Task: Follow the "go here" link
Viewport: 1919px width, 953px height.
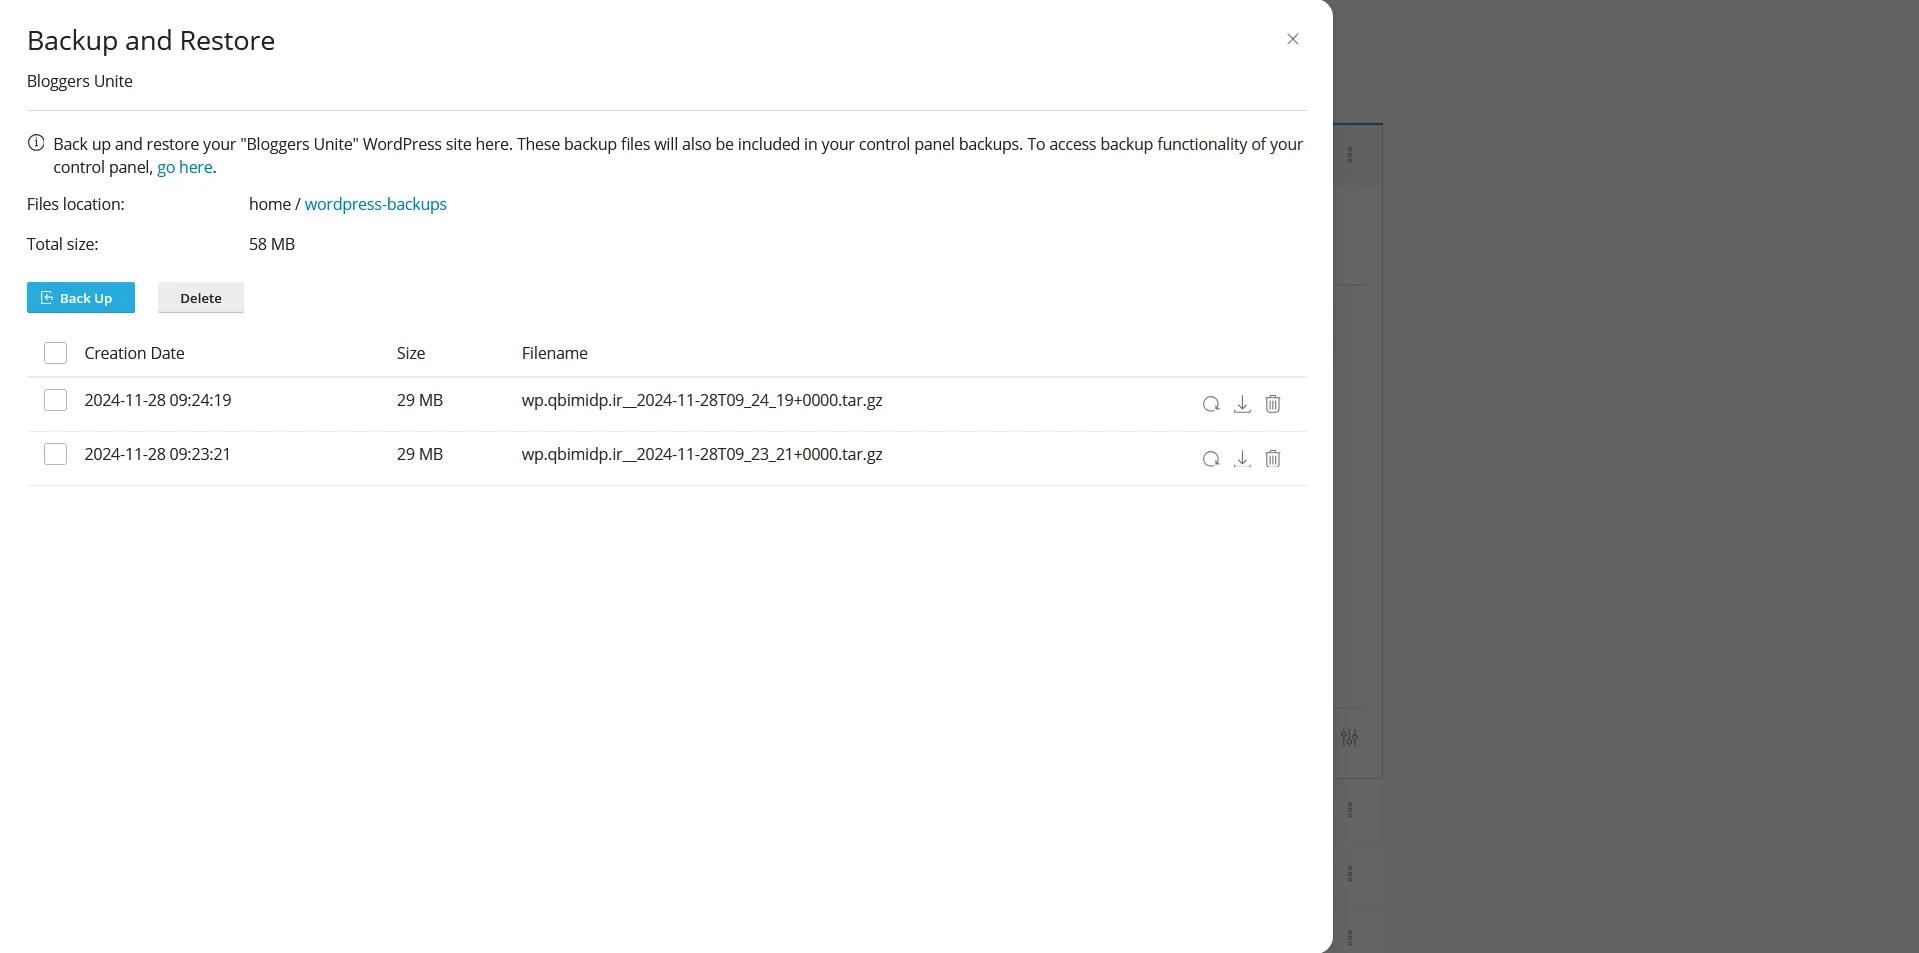Action: coord(185,167)
